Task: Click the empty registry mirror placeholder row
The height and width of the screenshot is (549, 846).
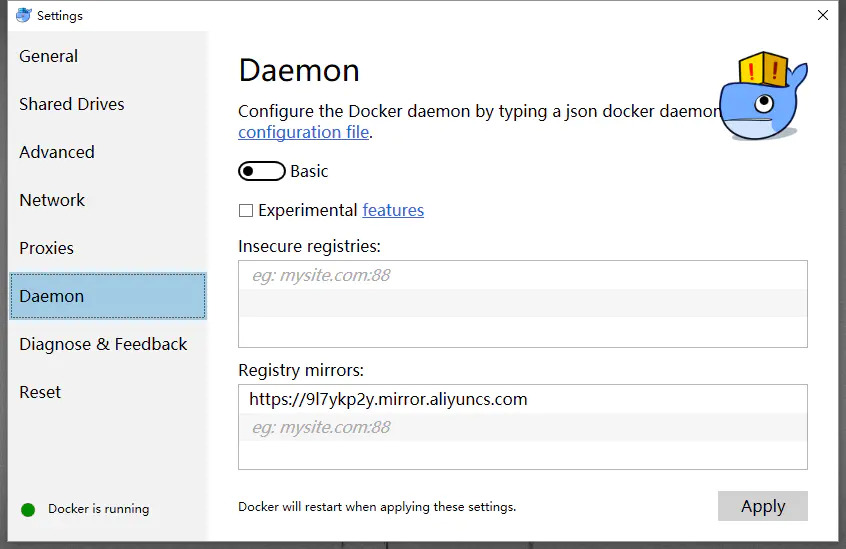Action: click(x=523, y=427)
